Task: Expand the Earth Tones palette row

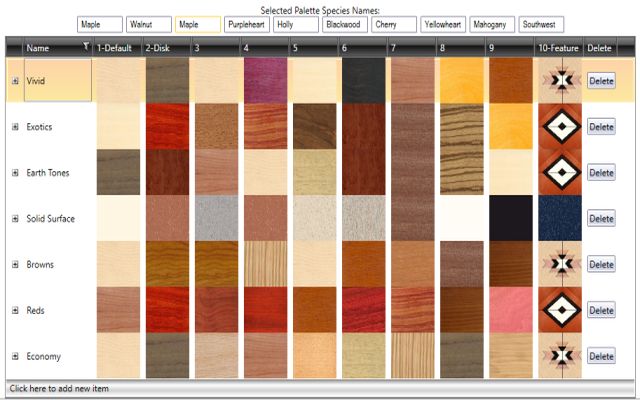Action: pyautogui.click(x=15, y=173)
